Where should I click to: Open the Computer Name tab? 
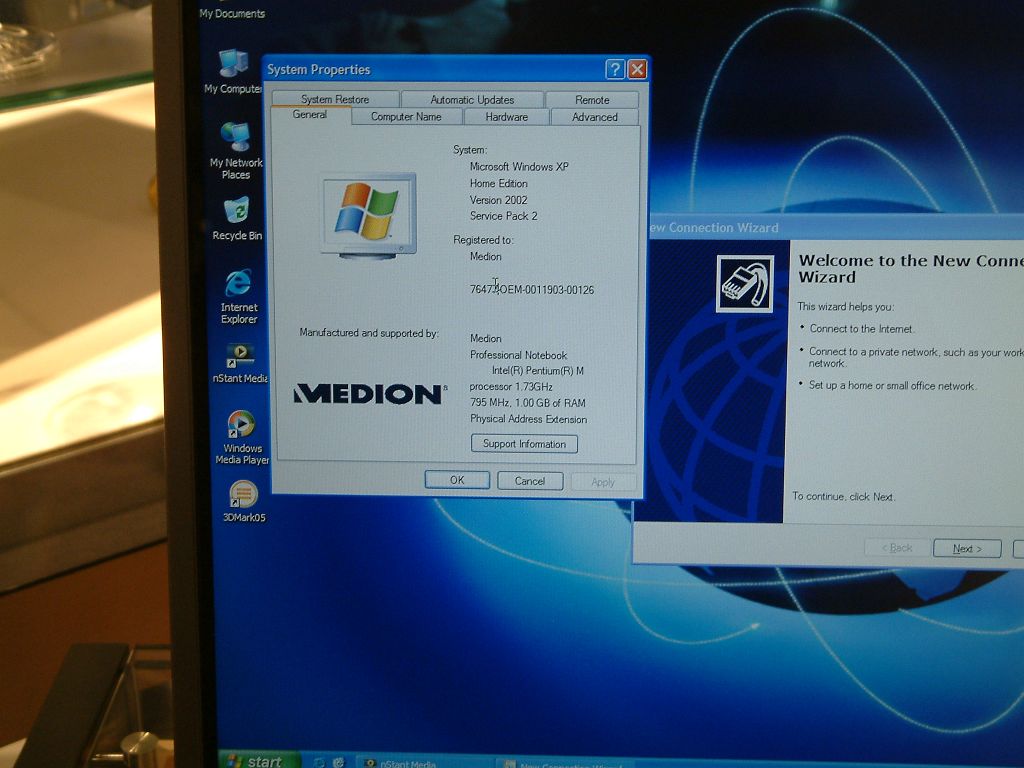[406, 117]
